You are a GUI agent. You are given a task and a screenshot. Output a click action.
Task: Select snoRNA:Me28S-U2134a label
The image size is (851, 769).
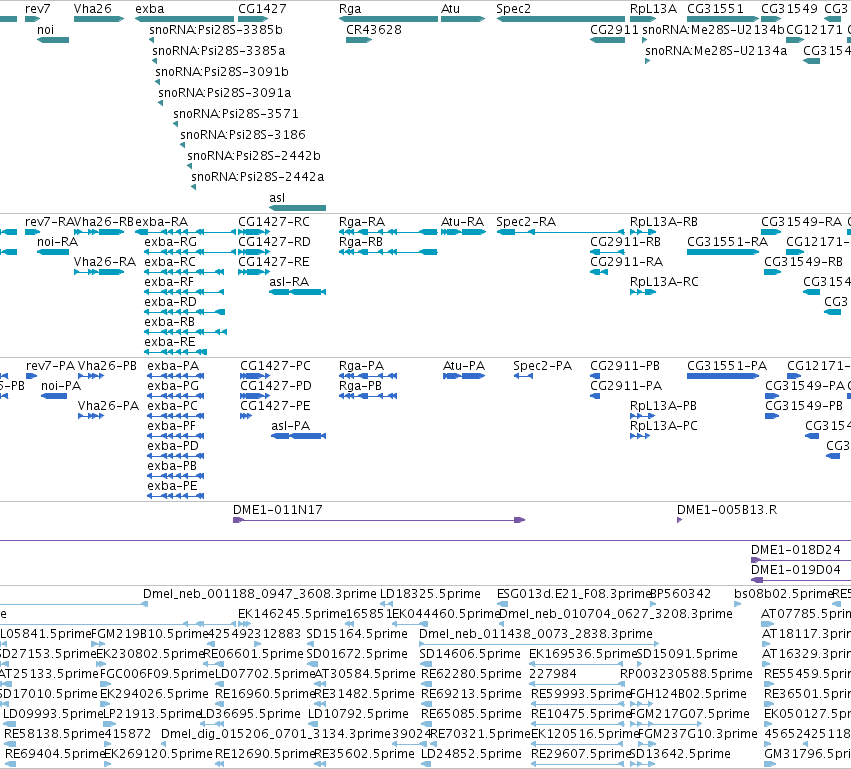click(x=716, y=50)
